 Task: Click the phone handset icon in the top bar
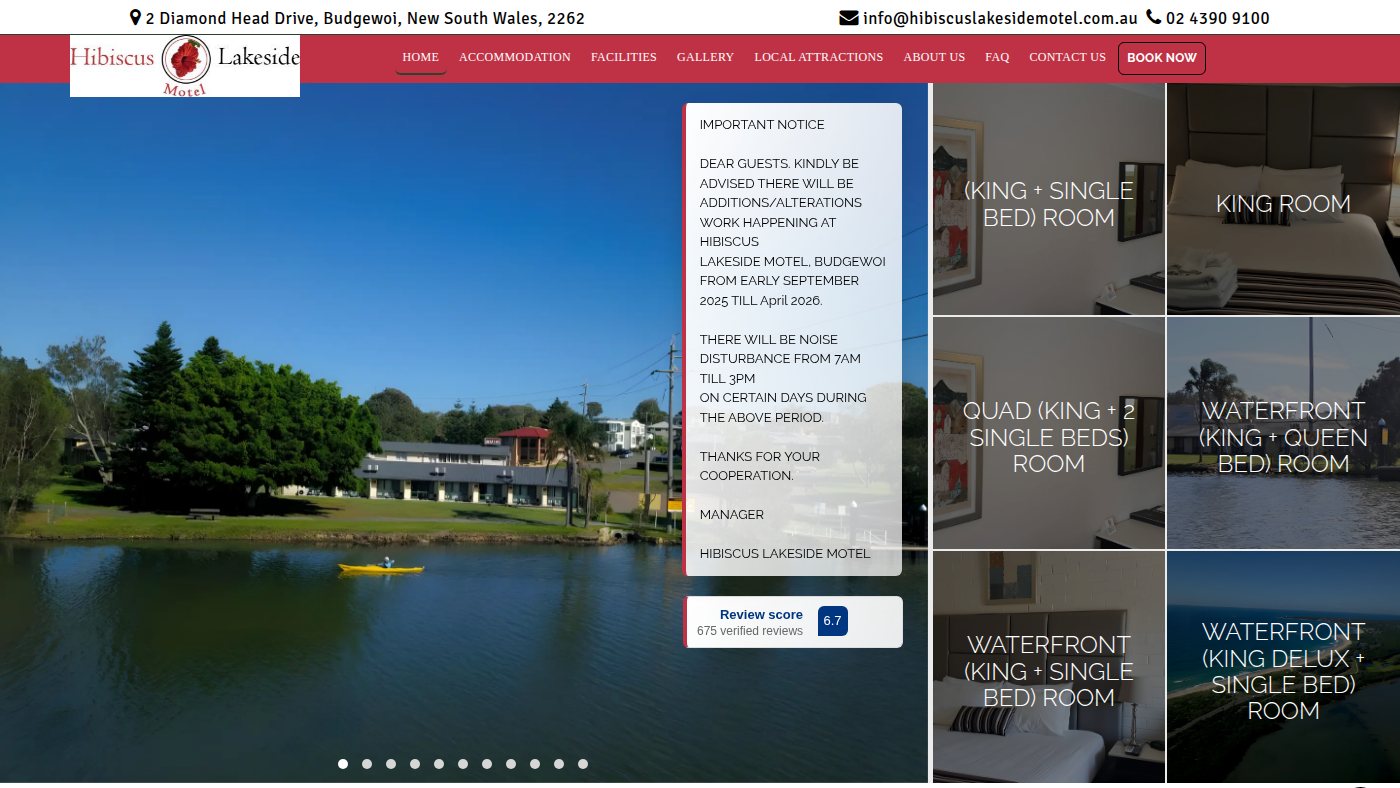tap(1153, 18)
